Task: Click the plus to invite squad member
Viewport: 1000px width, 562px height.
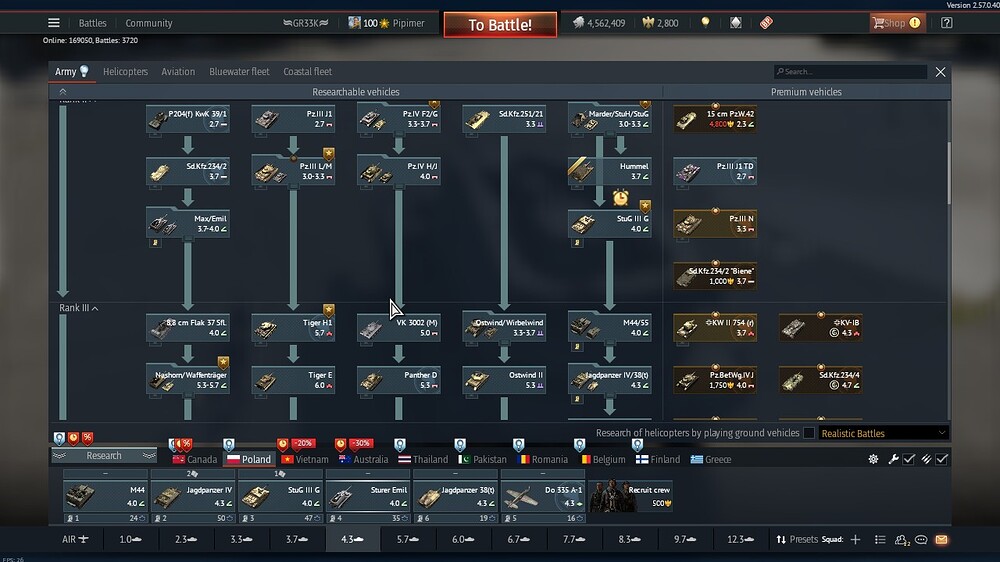Action: tap(855, 540)
